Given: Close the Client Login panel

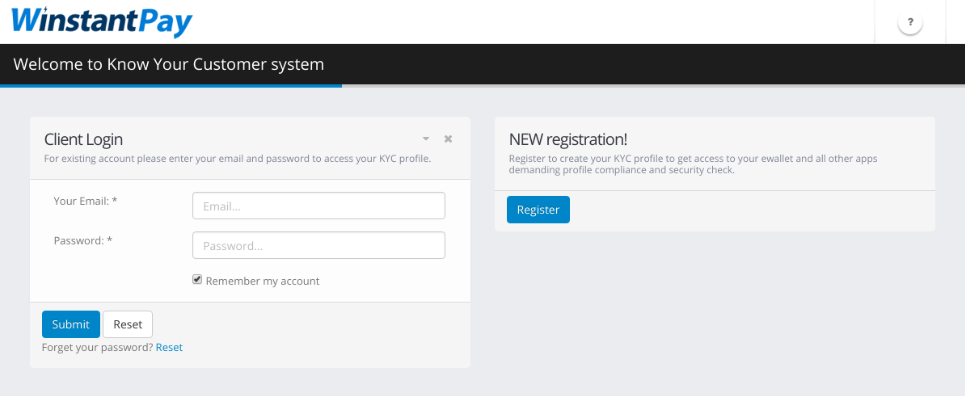Looking at the screenshot, I should 448,139.
